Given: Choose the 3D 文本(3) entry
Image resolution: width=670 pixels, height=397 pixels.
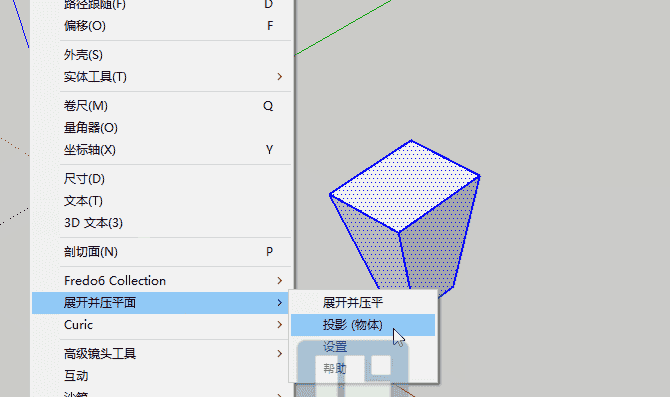Looking at the screenshot, I should tap(162, 223).
